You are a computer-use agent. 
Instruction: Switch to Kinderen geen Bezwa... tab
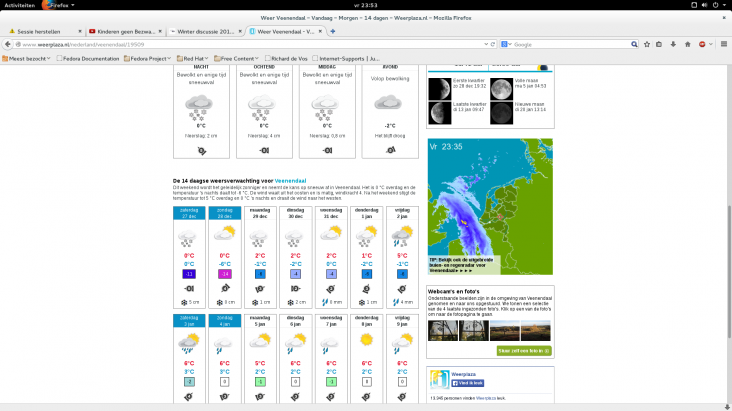coord(126,31)
